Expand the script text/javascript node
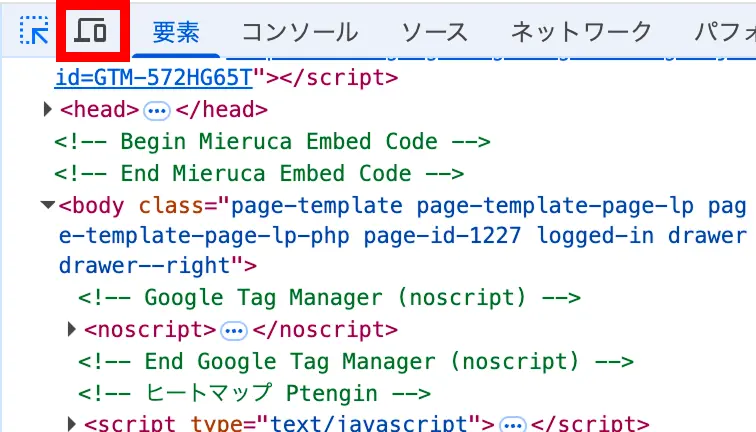The image size is (756, 432). click(x=72, y=424)
